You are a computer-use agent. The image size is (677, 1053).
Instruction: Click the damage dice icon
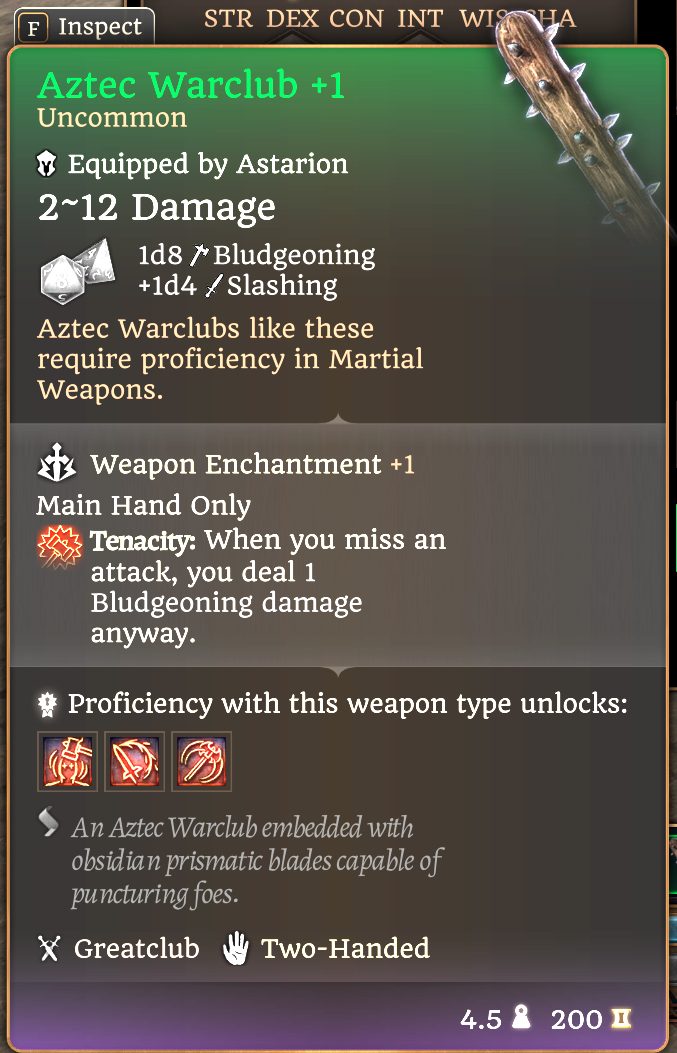click(75, 271)
